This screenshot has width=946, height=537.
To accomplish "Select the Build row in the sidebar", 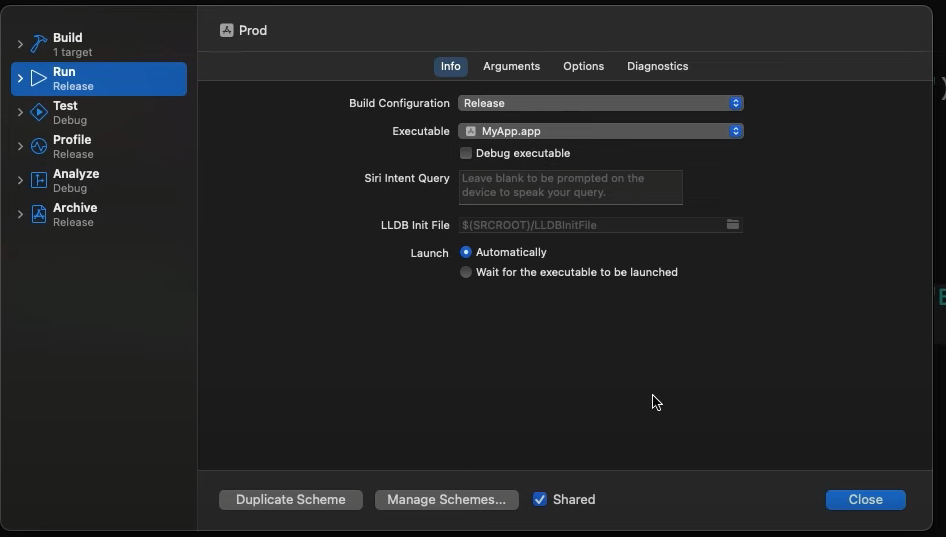I will 99,45.
